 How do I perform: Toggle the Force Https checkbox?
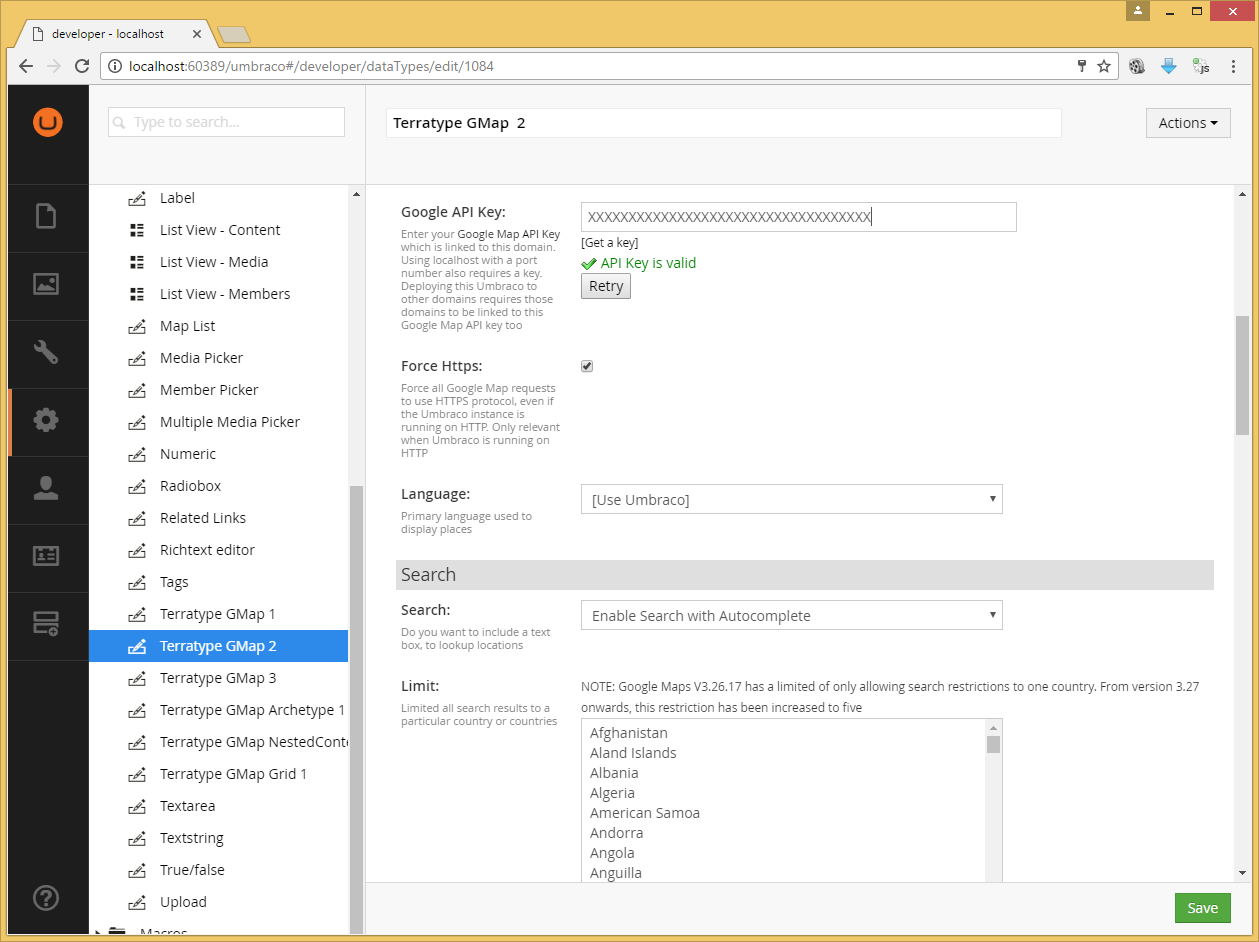tap(587, 366)
